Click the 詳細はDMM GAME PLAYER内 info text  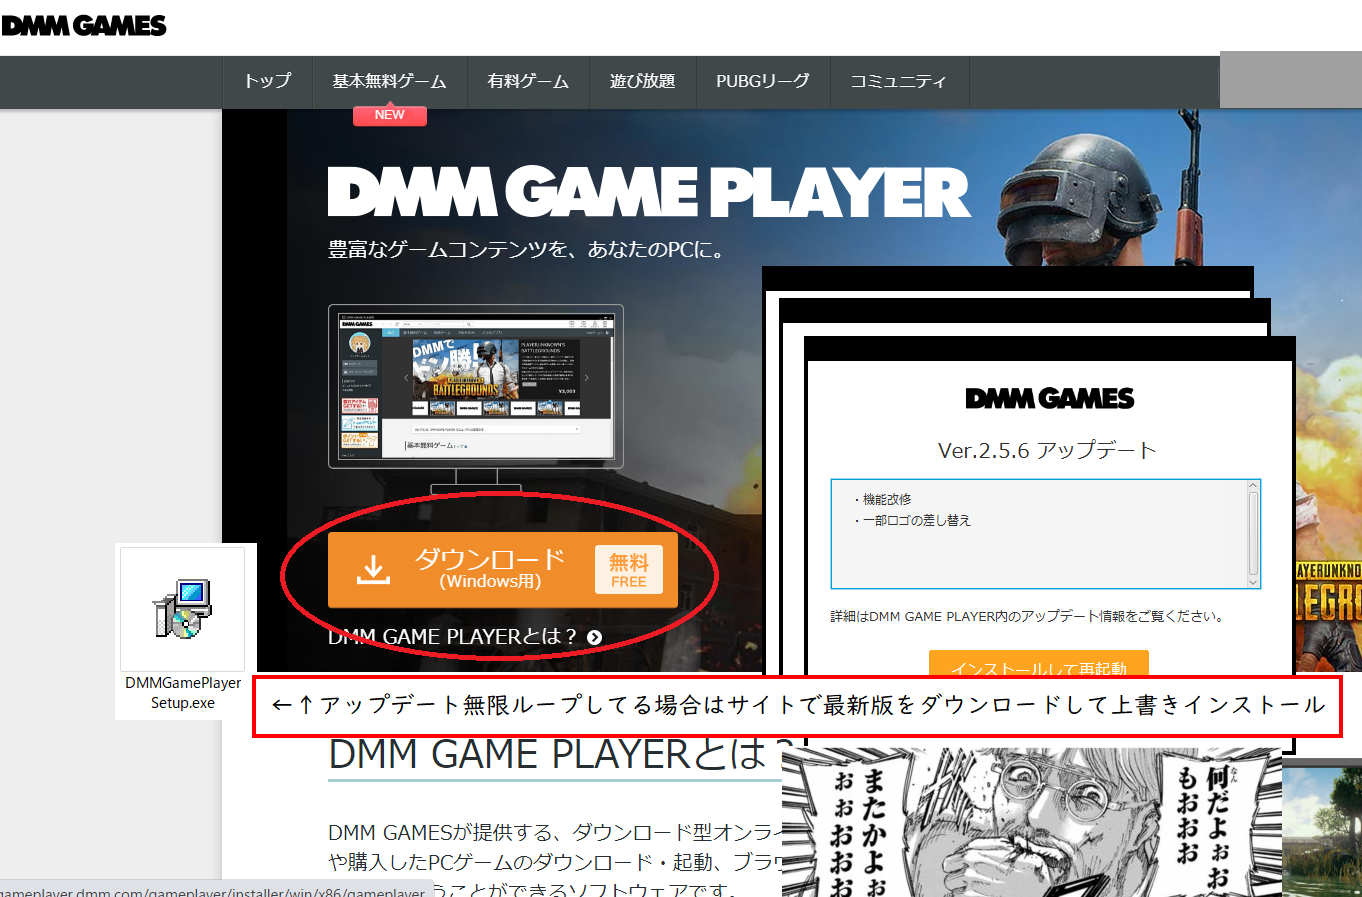[x=1027, y=616]
